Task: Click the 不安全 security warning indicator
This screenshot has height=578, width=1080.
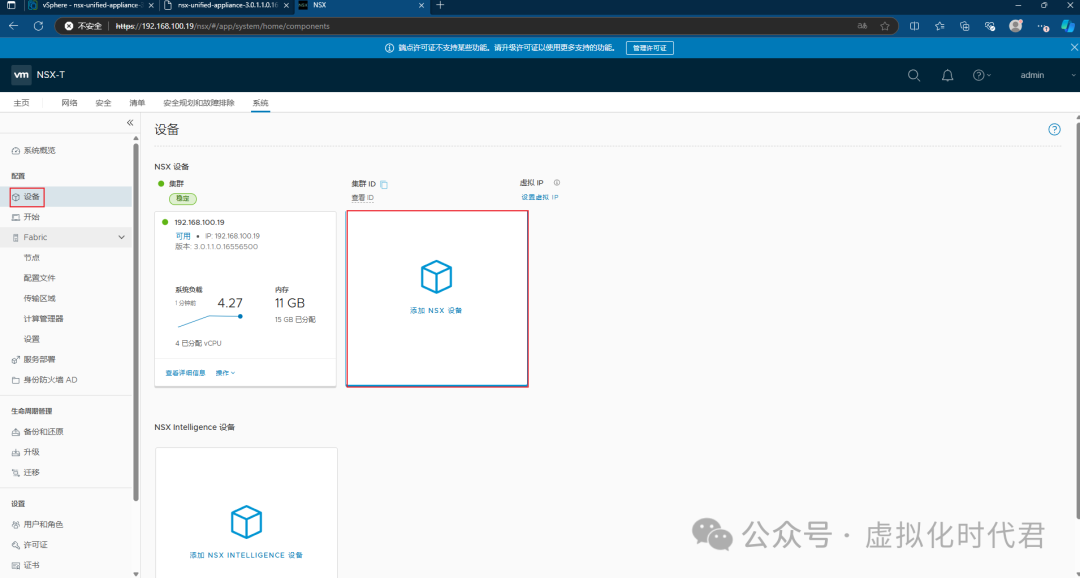Action: [x=83, y=26]
